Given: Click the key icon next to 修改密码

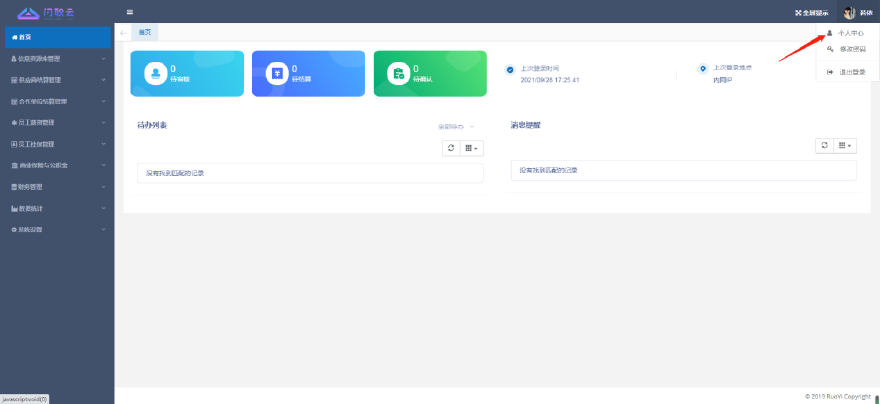Looking at the screenshot, I should coord(829,49).
